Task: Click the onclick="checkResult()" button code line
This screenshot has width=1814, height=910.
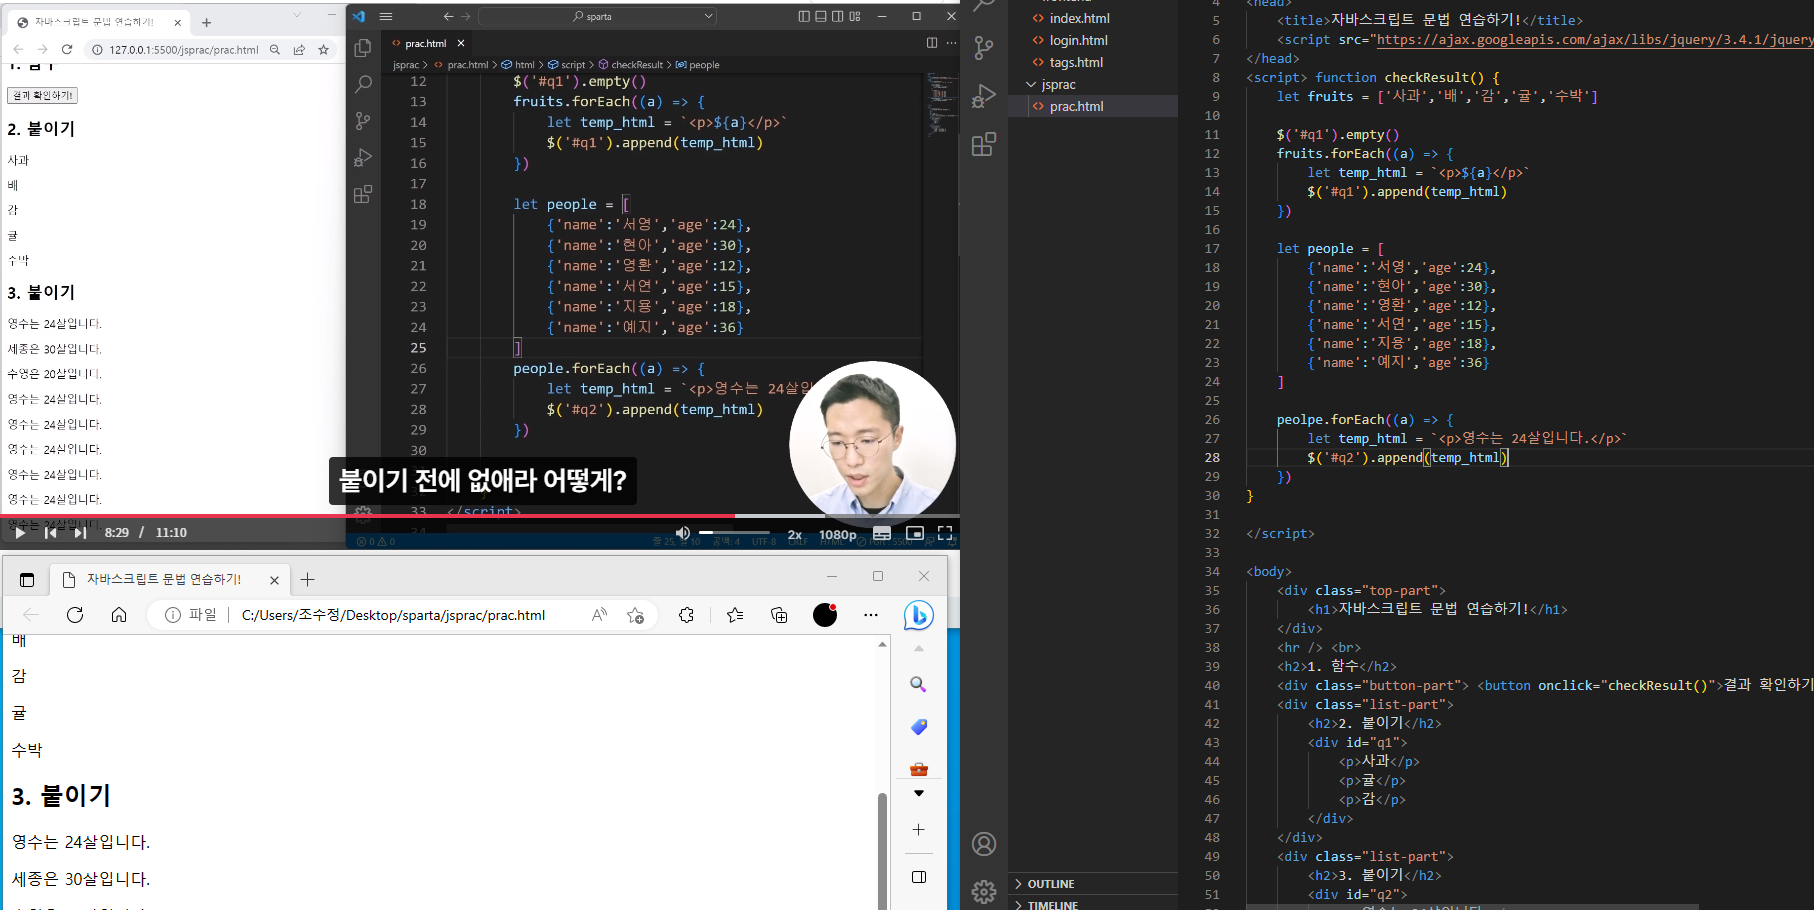Action: (1545, 685)
